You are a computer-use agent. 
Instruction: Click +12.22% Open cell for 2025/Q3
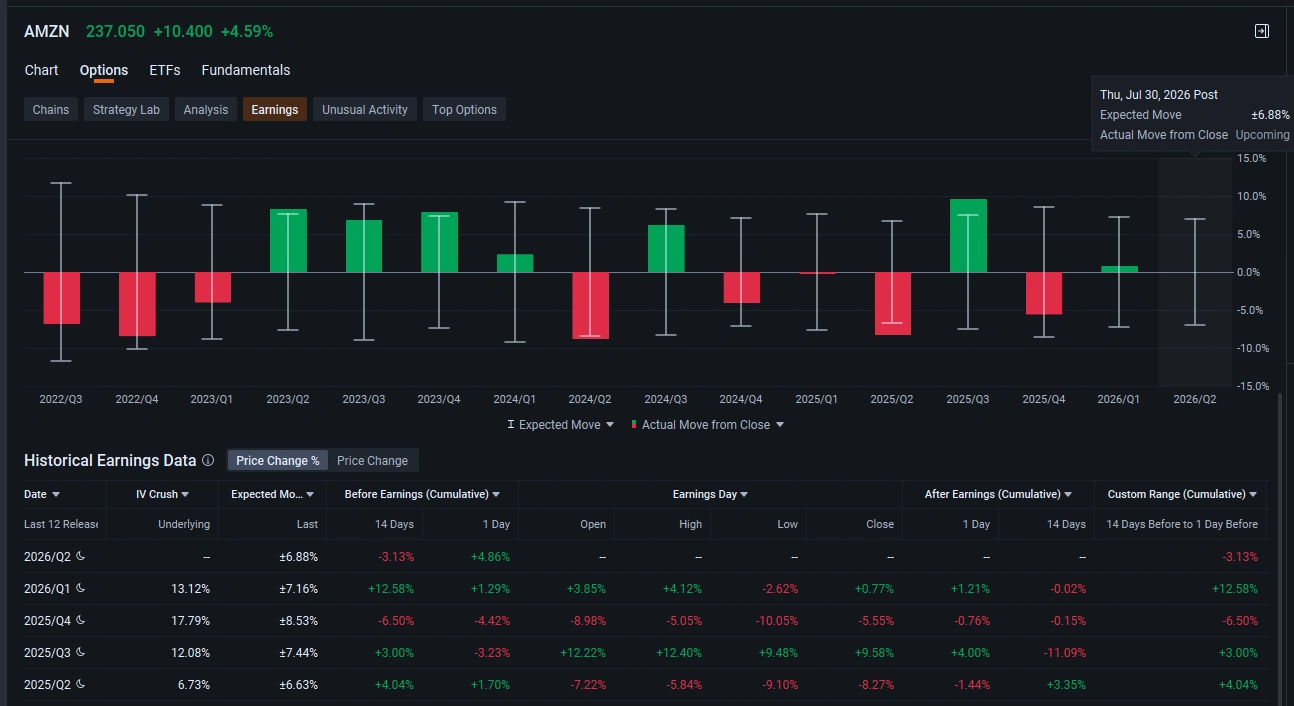[583, 652]
